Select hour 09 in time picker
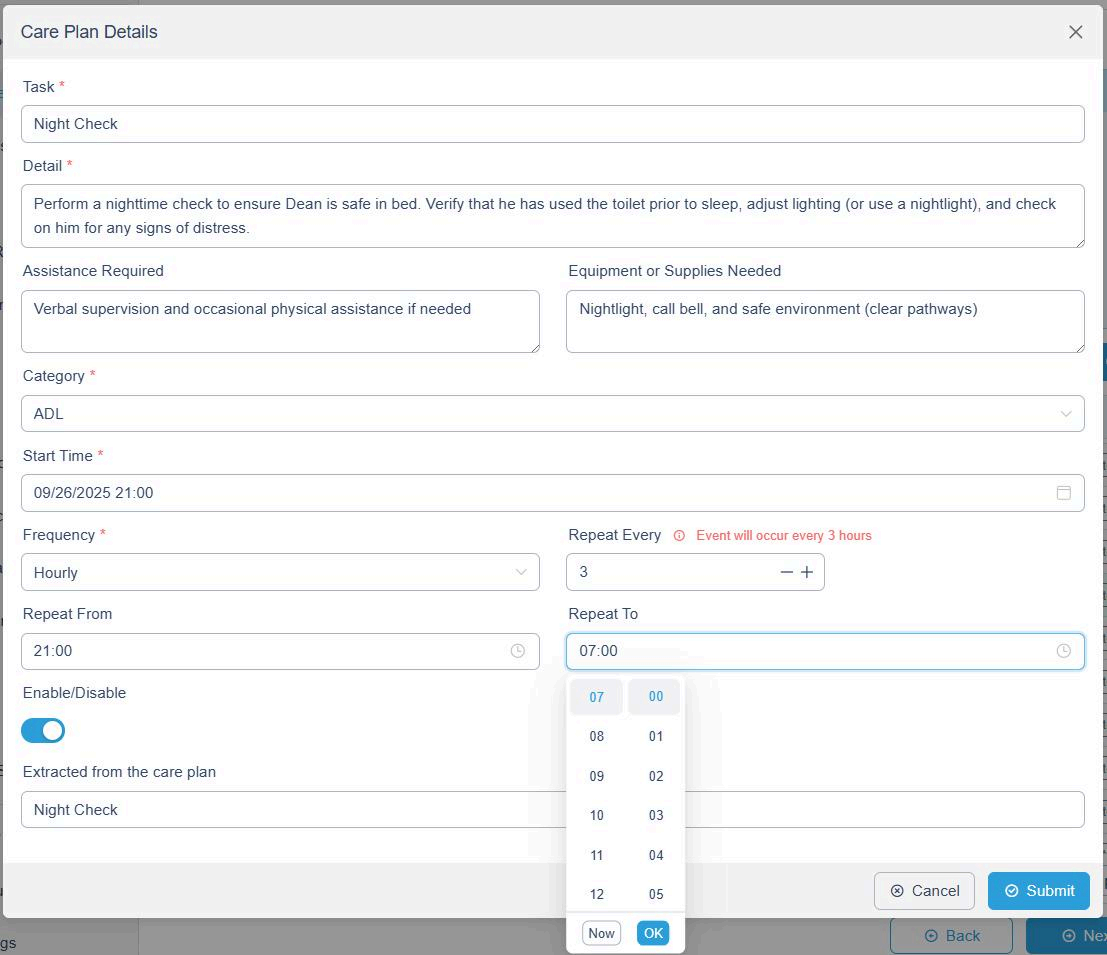Viewport: 1107px width, 955px height. tap(596, 776)
